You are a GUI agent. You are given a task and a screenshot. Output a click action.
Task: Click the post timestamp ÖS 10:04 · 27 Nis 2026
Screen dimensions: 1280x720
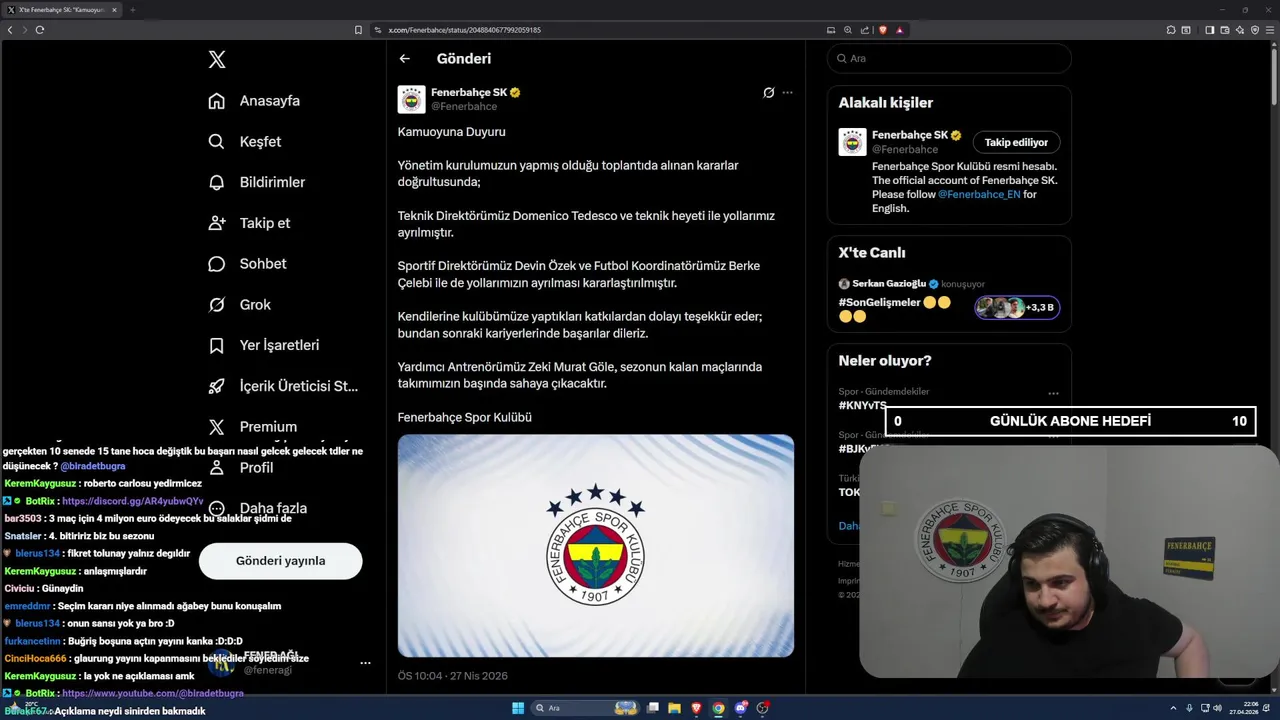pyautogui.click(x=452, y=676)
